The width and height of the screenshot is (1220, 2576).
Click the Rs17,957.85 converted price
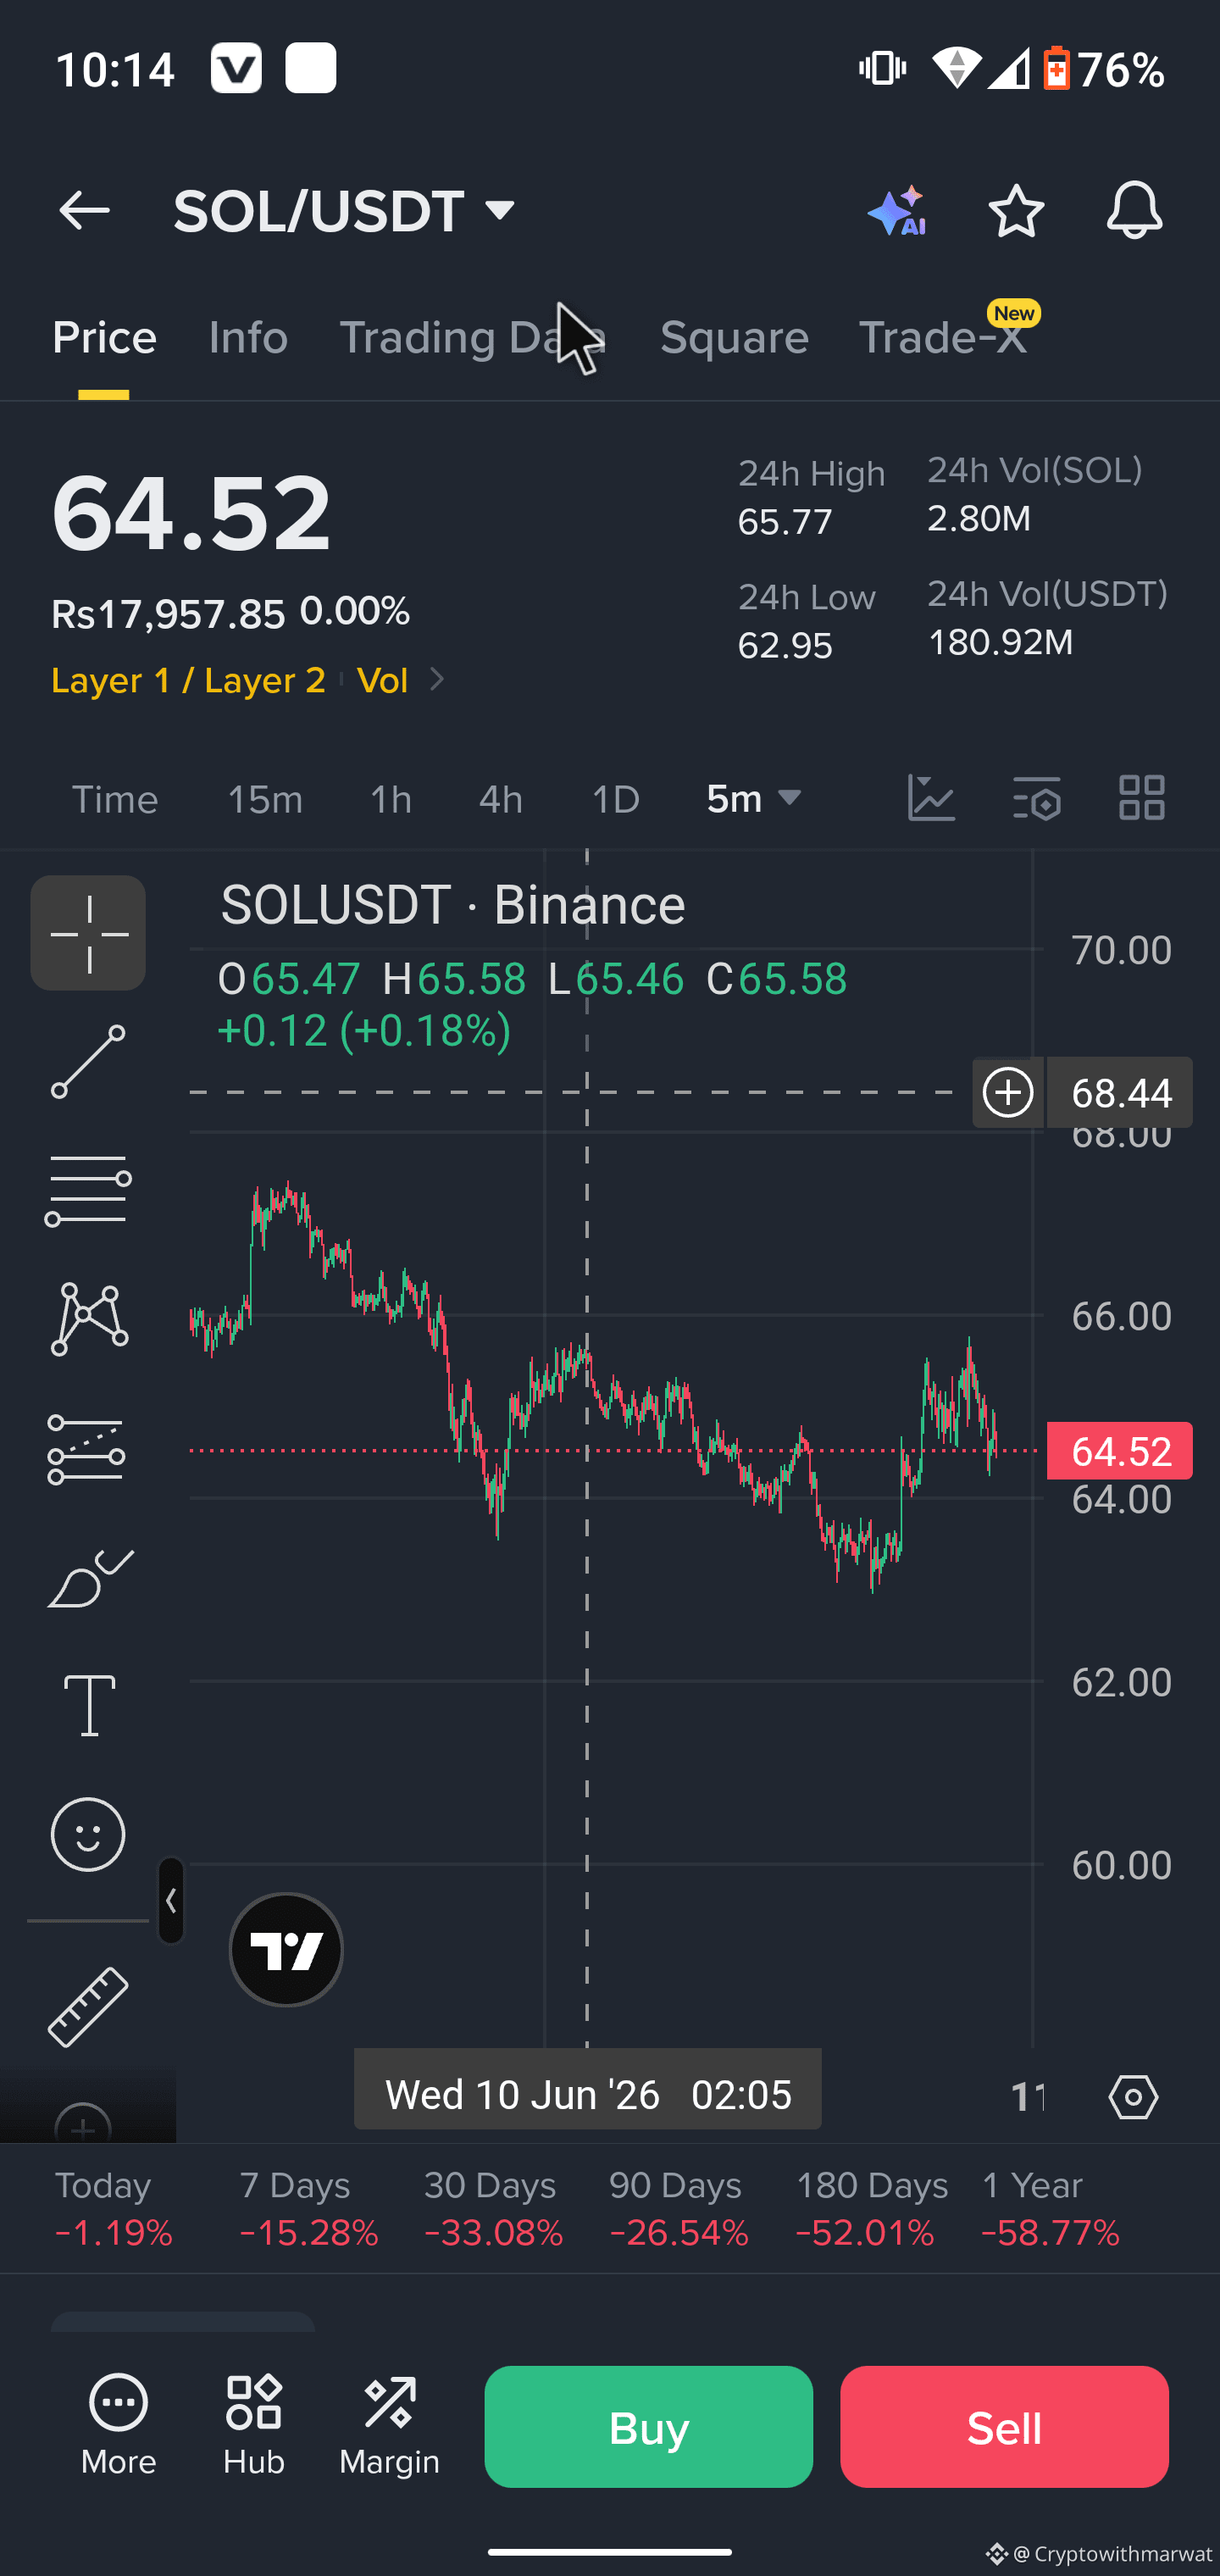[168, 614]
